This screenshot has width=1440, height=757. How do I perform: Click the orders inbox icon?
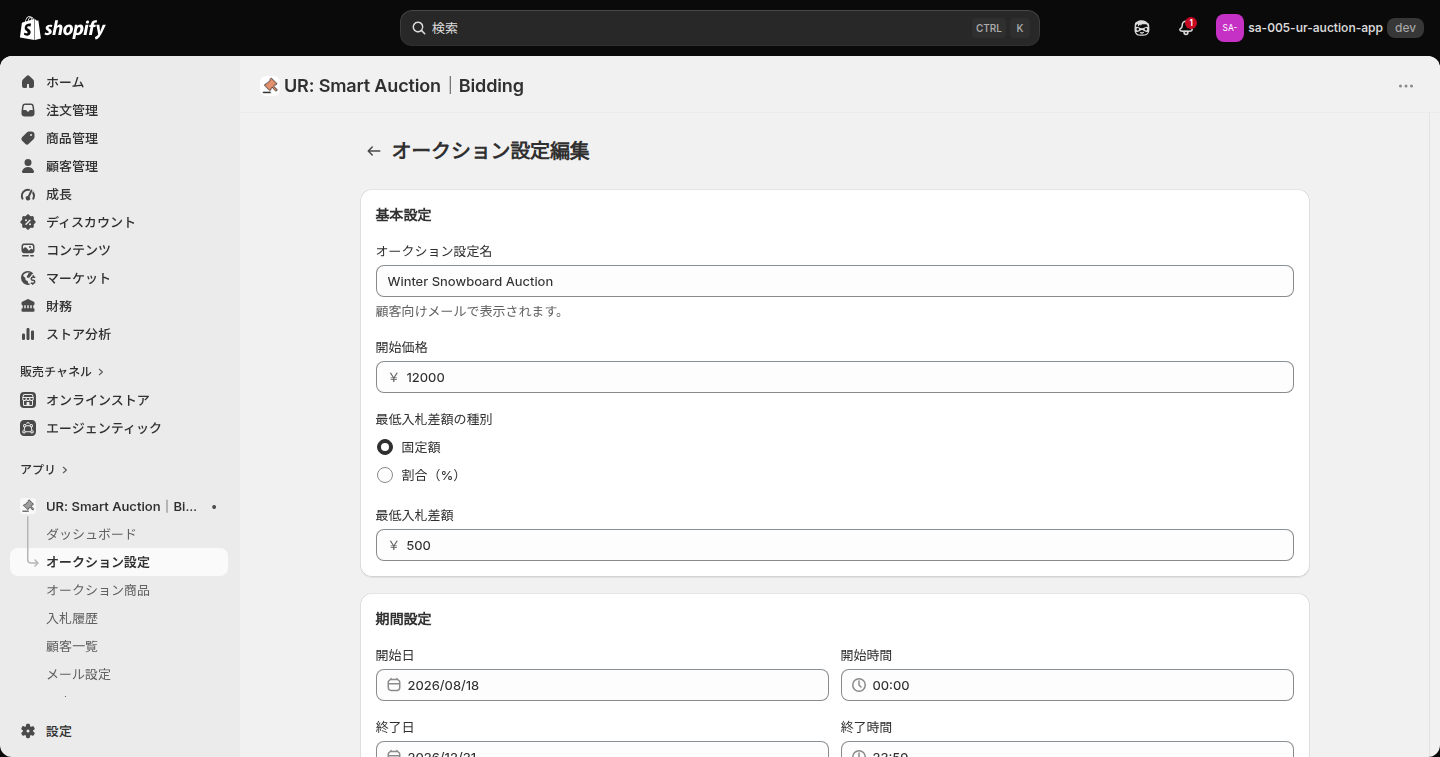[x=28, y=110]
